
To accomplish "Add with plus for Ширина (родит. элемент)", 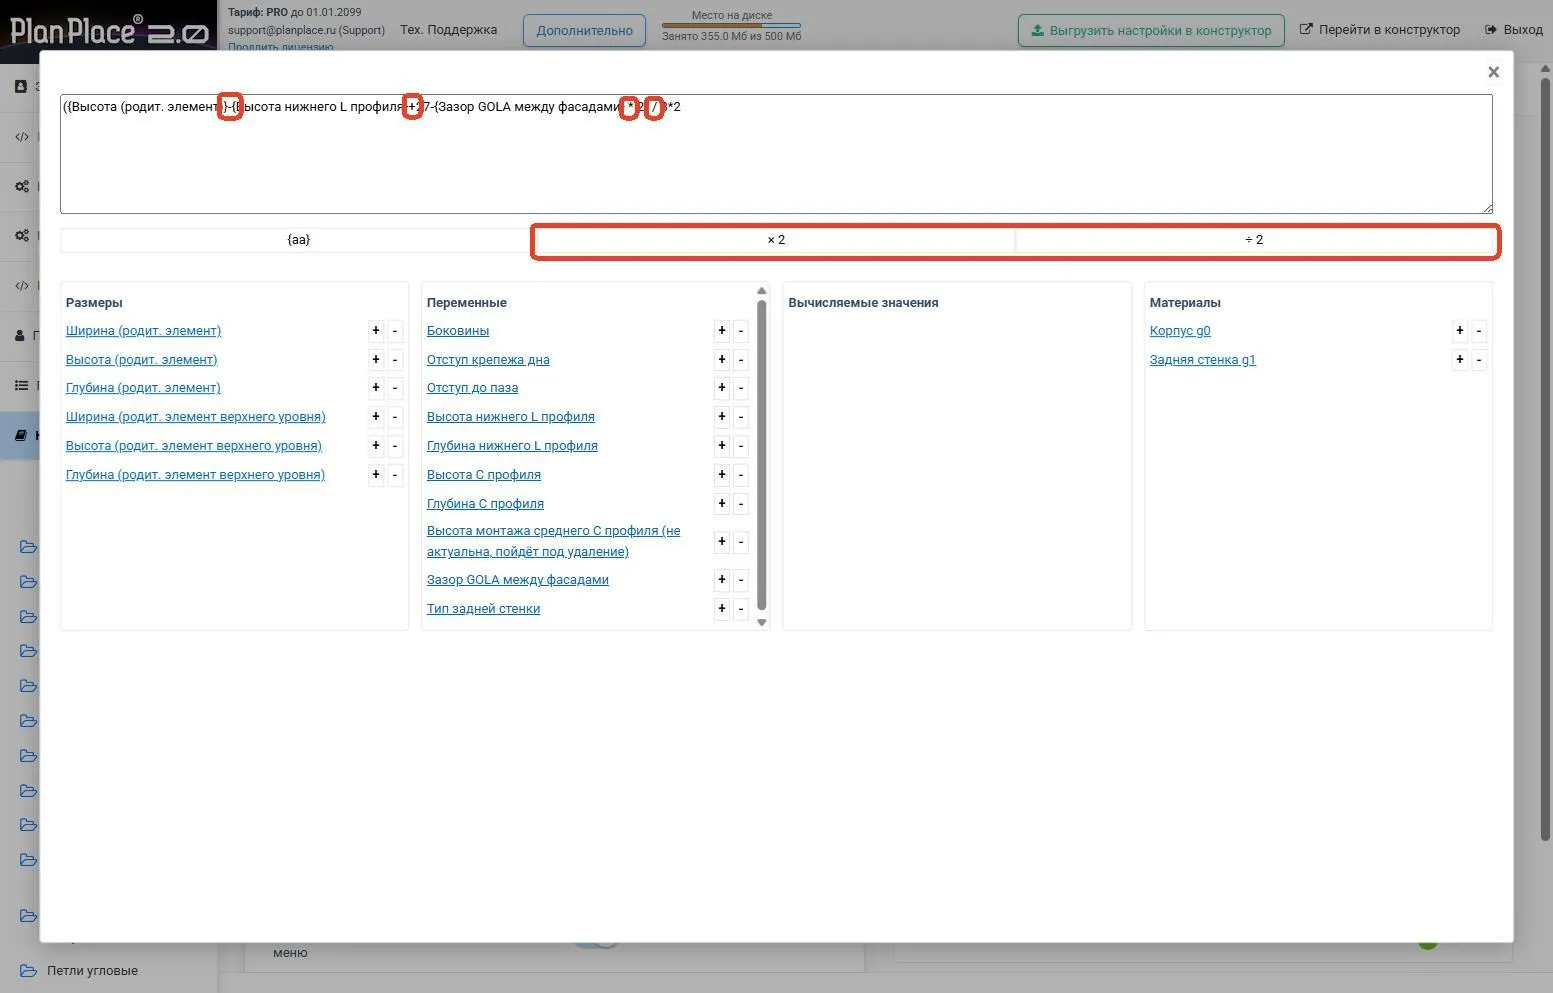I will point(376,331).
